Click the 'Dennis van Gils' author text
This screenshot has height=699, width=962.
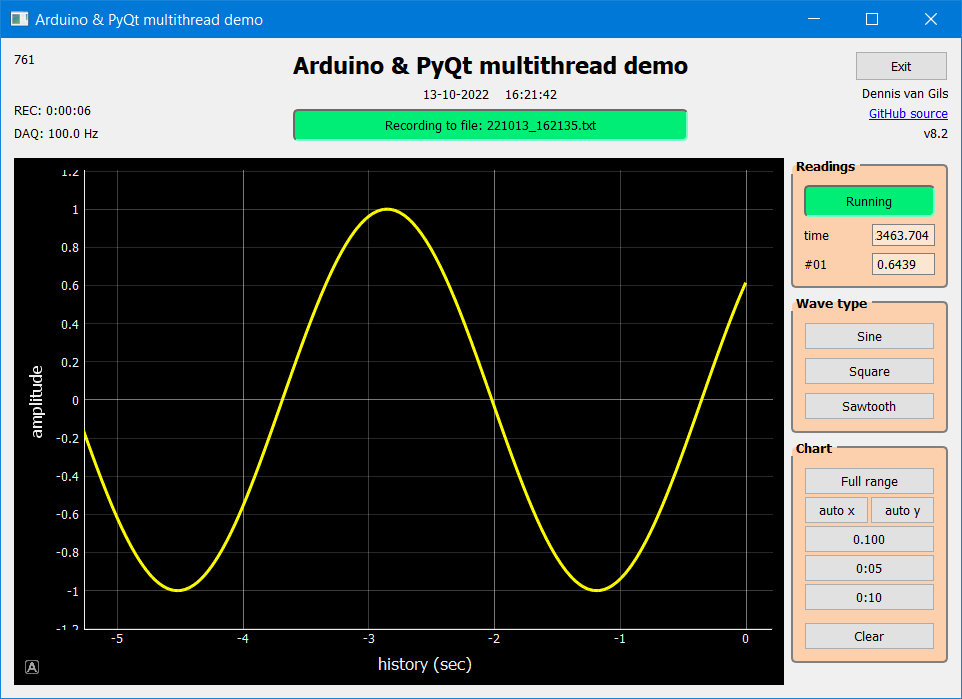904,93
